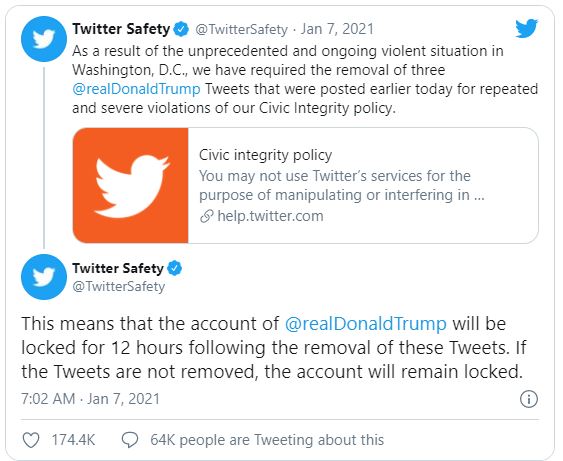Click the Twitter bird logo at top right
This screenshot has width=563, height=461.
point(526,28)
